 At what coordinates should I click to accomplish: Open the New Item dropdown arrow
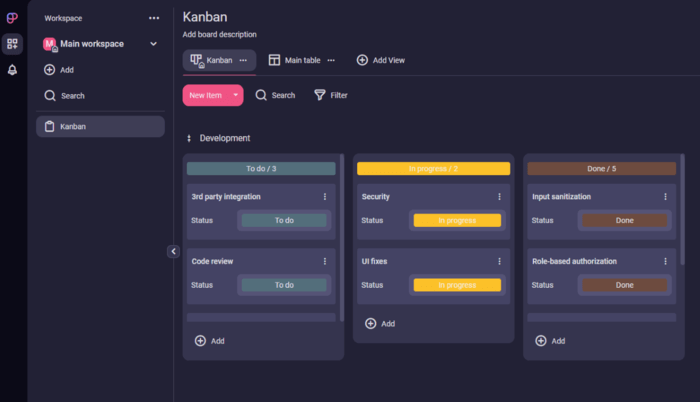(236, 95)
